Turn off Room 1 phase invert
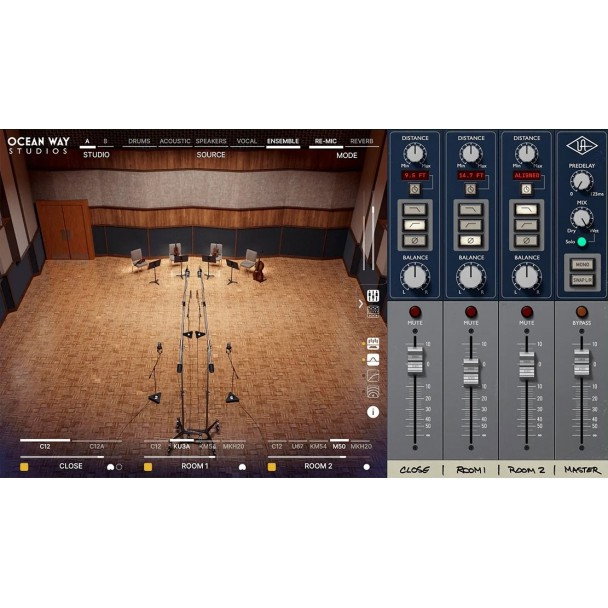Viewport: 608px width, 608px height. 471,240
